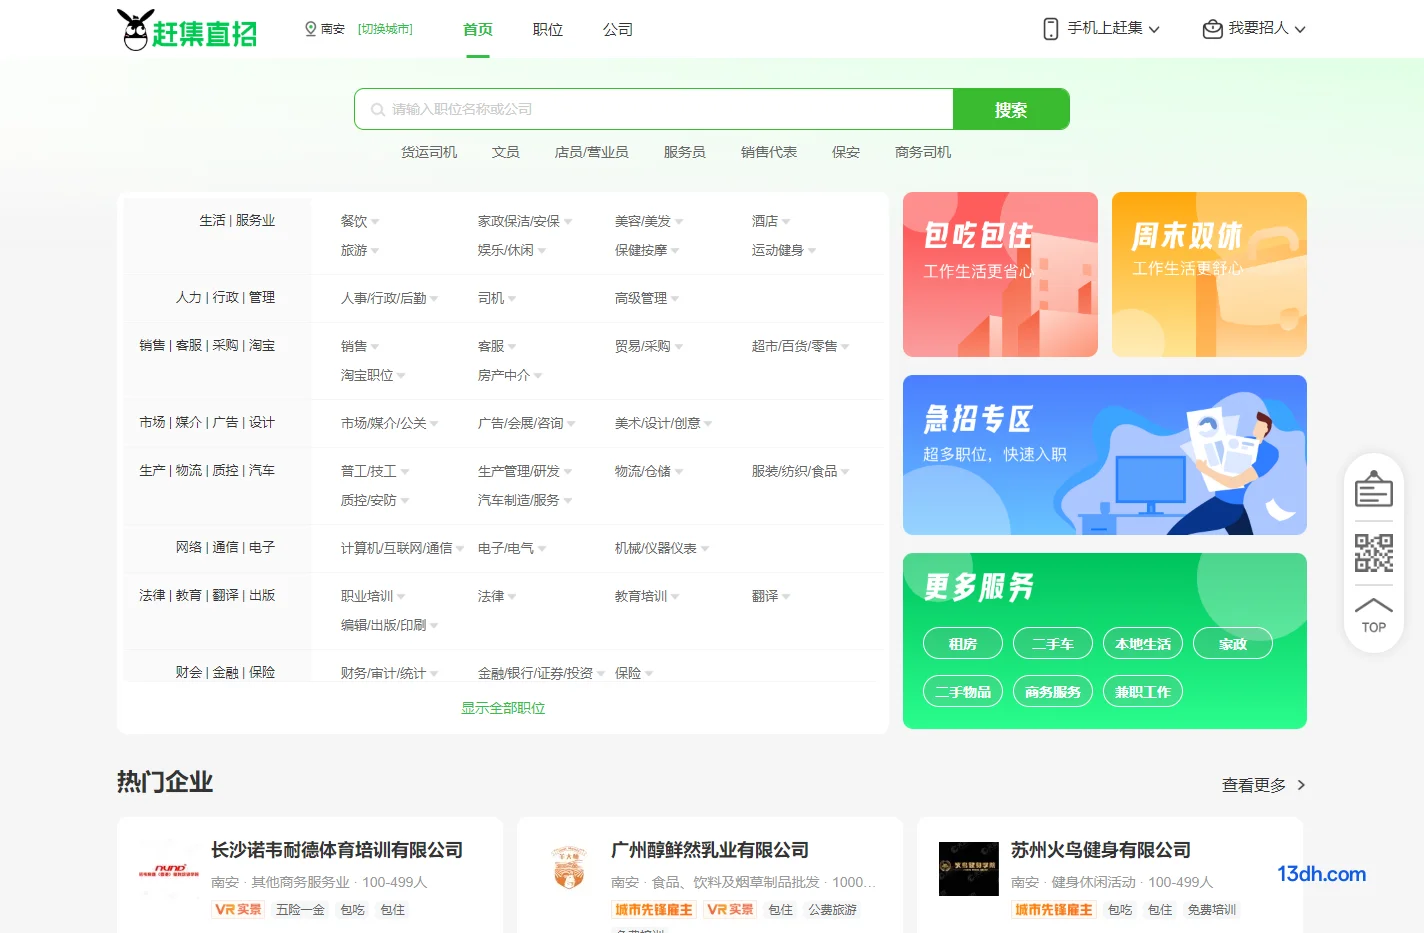Viewport: 1424px width, 933px height.
Task: Focus the job or company search field
Action: click(654, 109)
